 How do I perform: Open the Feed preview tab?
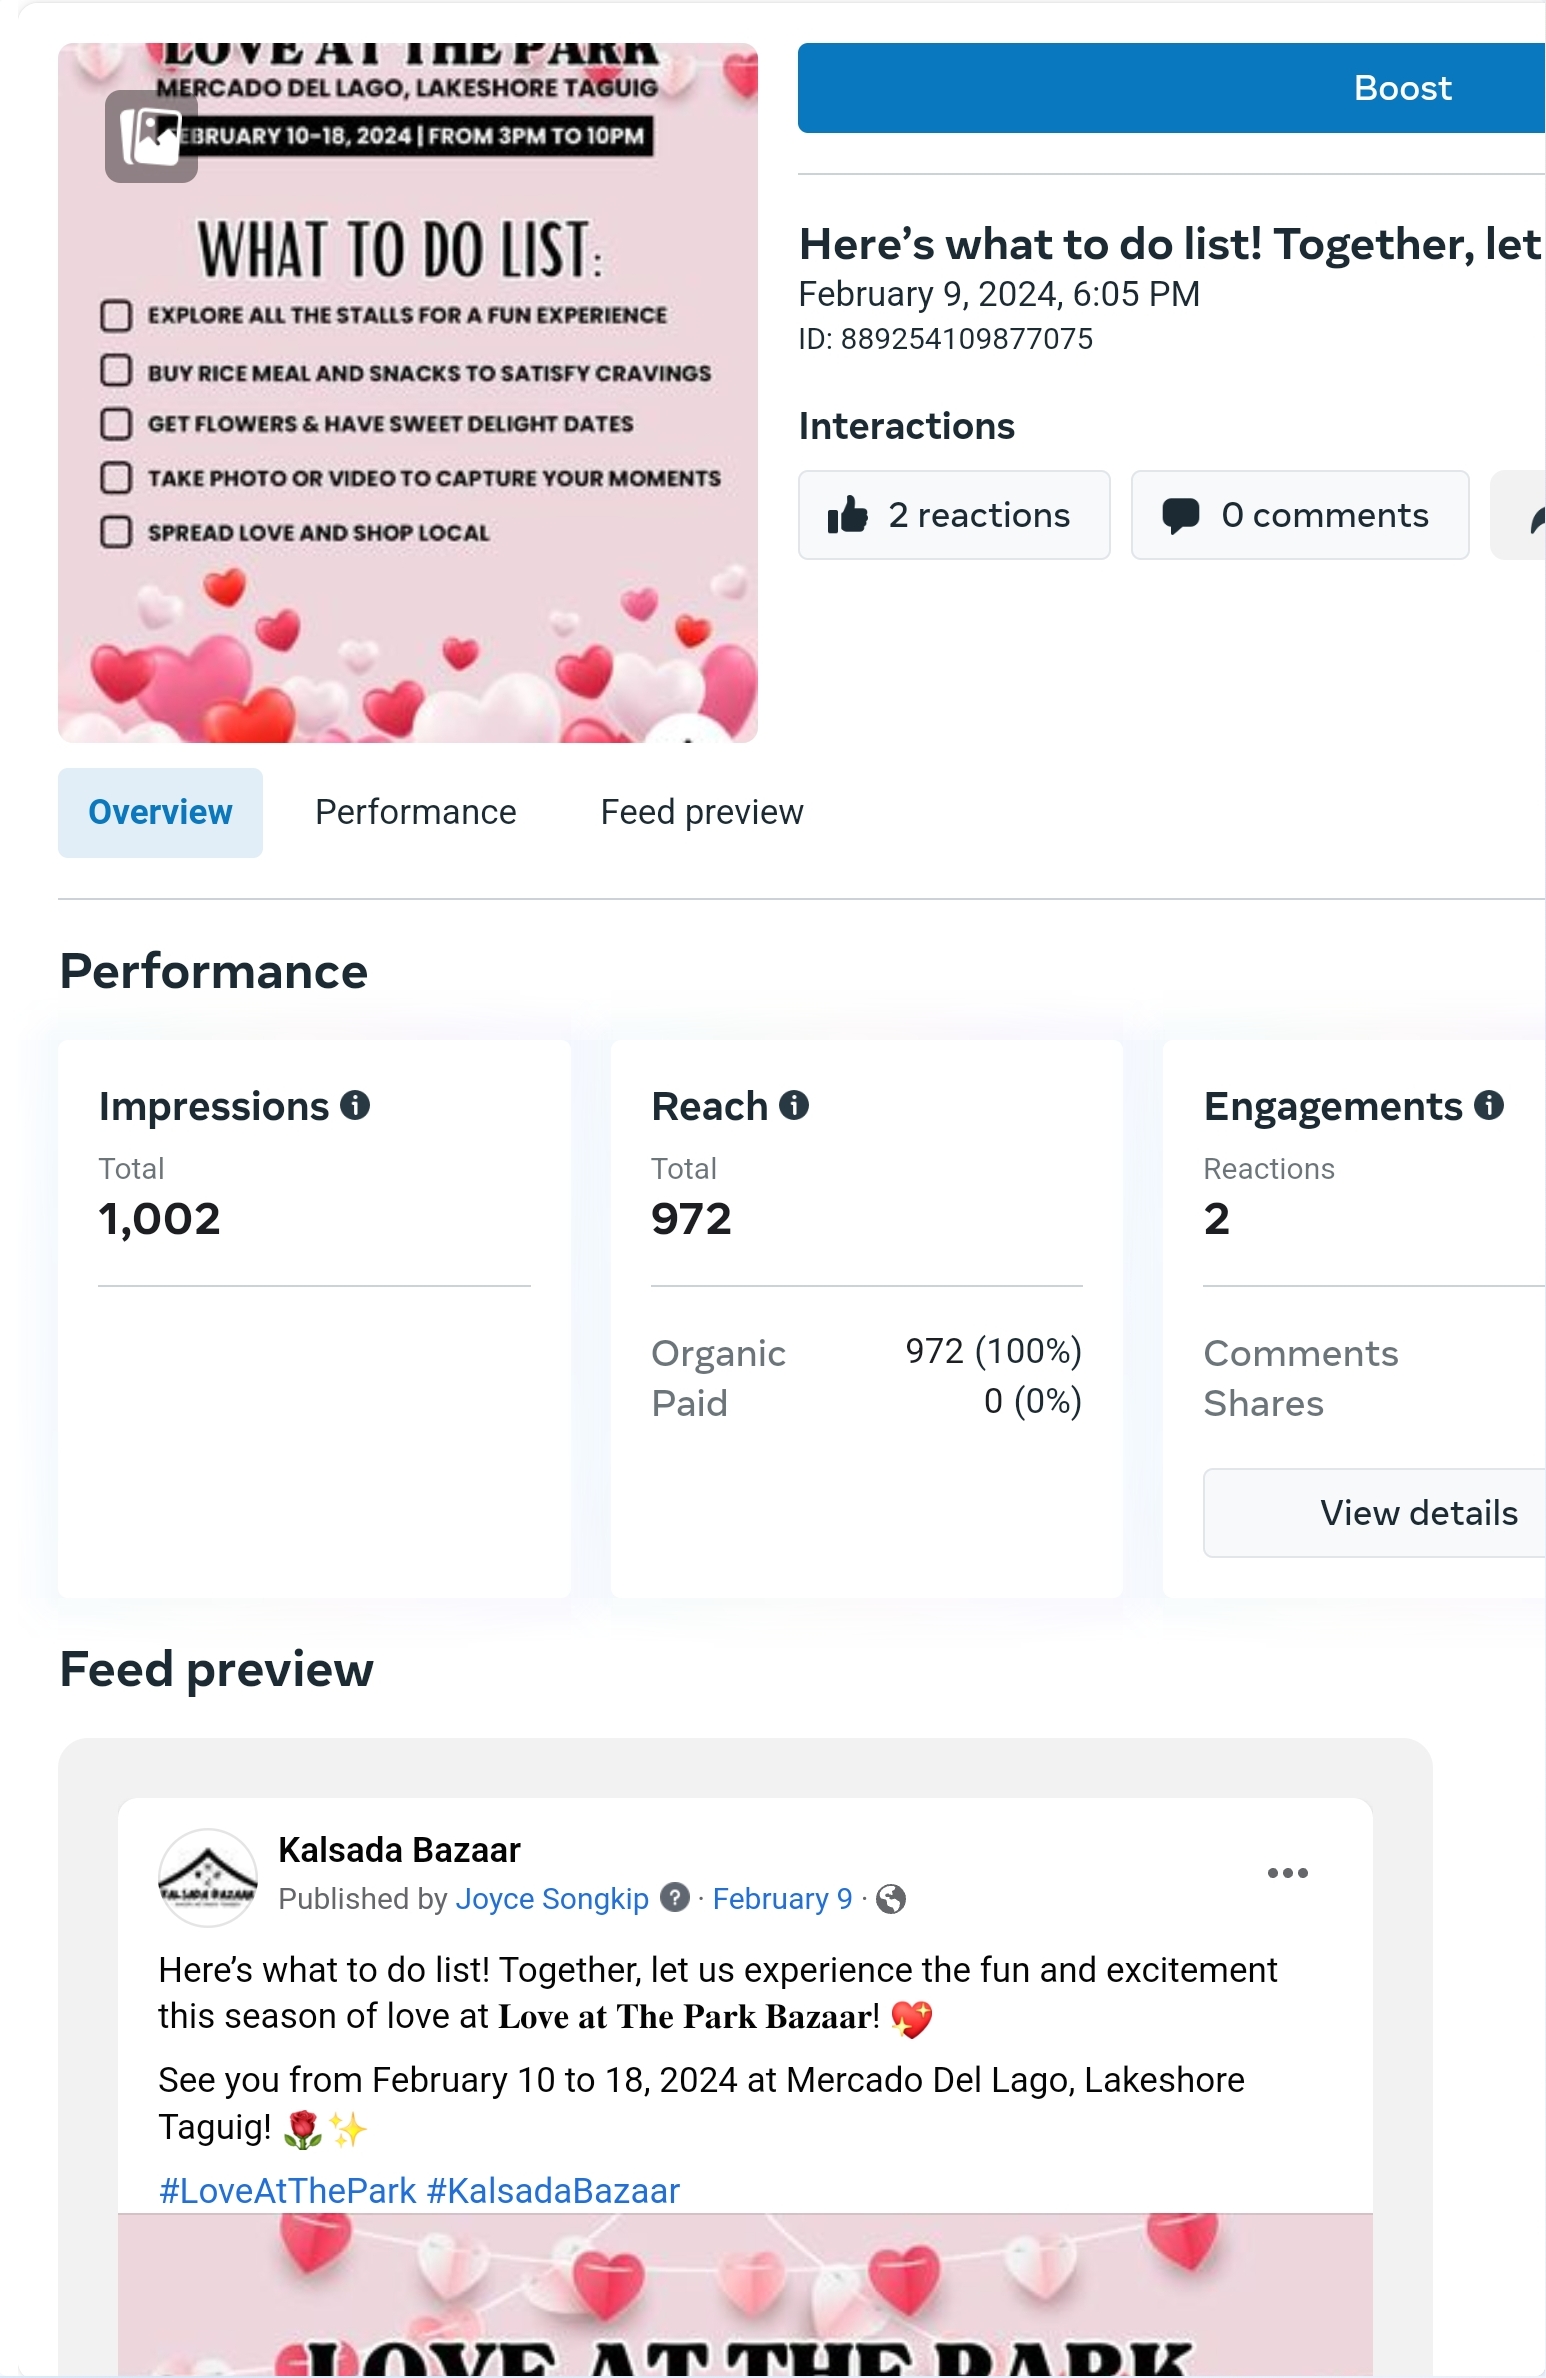(701, 812)
